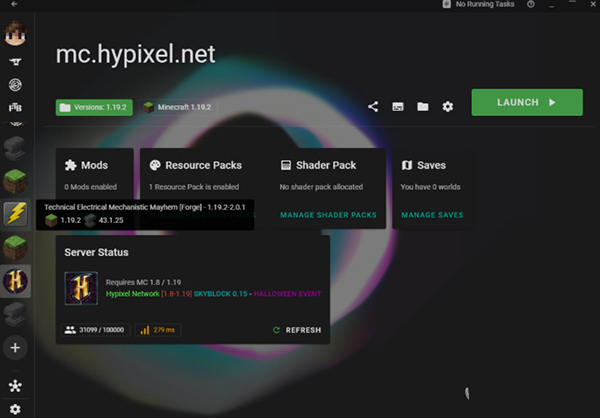The height and width of the screenshot is (418, 600).
Task: Go back using the top-left arrow
Action: click(x=13, y=5)
